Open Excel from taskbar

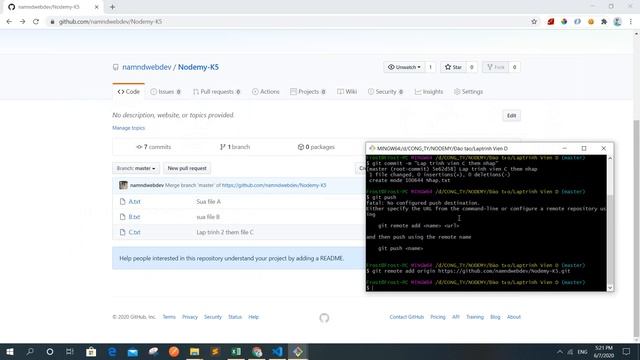(x=236, y=351)
